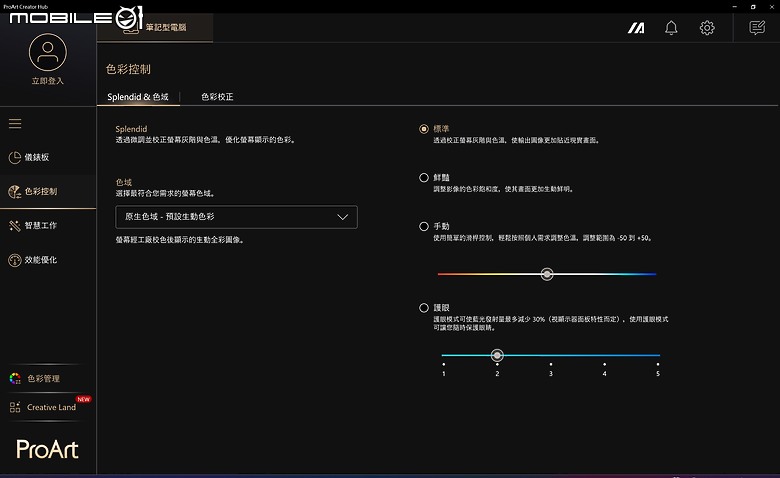
Task: Click the 色彩控制 palette icon
Action: (x=14, y=191)
